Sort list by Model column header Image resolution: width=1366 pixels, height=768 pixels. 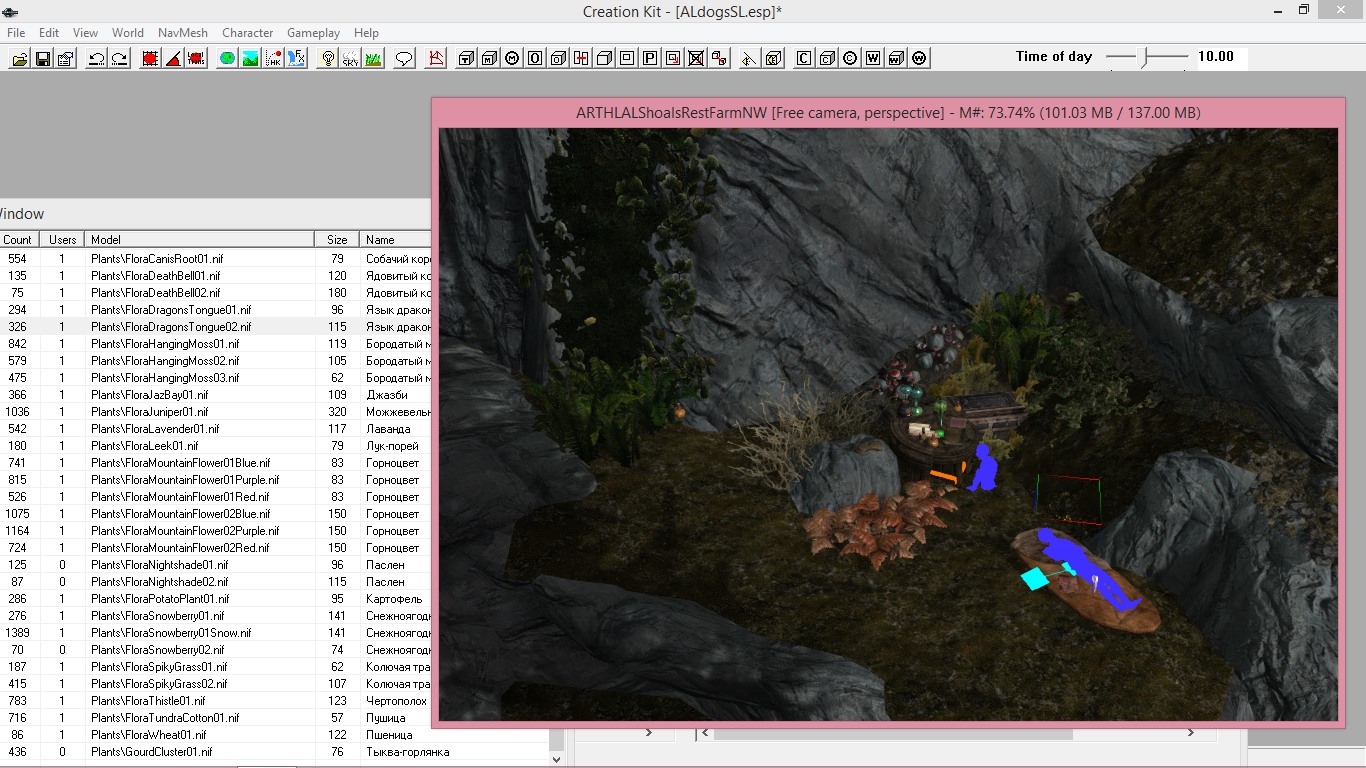click(199, 240)
